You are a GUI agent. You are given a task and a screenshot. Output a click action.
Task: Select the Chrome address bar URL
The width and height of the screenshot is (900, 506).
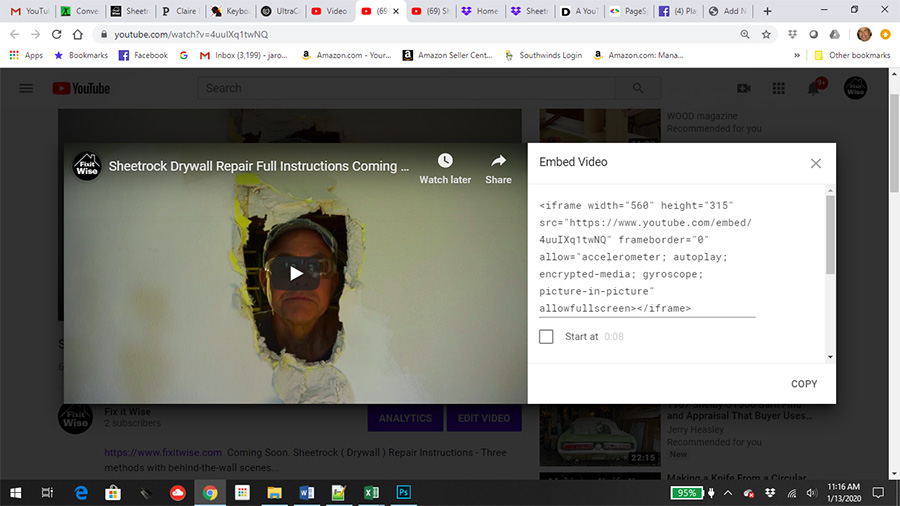tap(191, 34)
